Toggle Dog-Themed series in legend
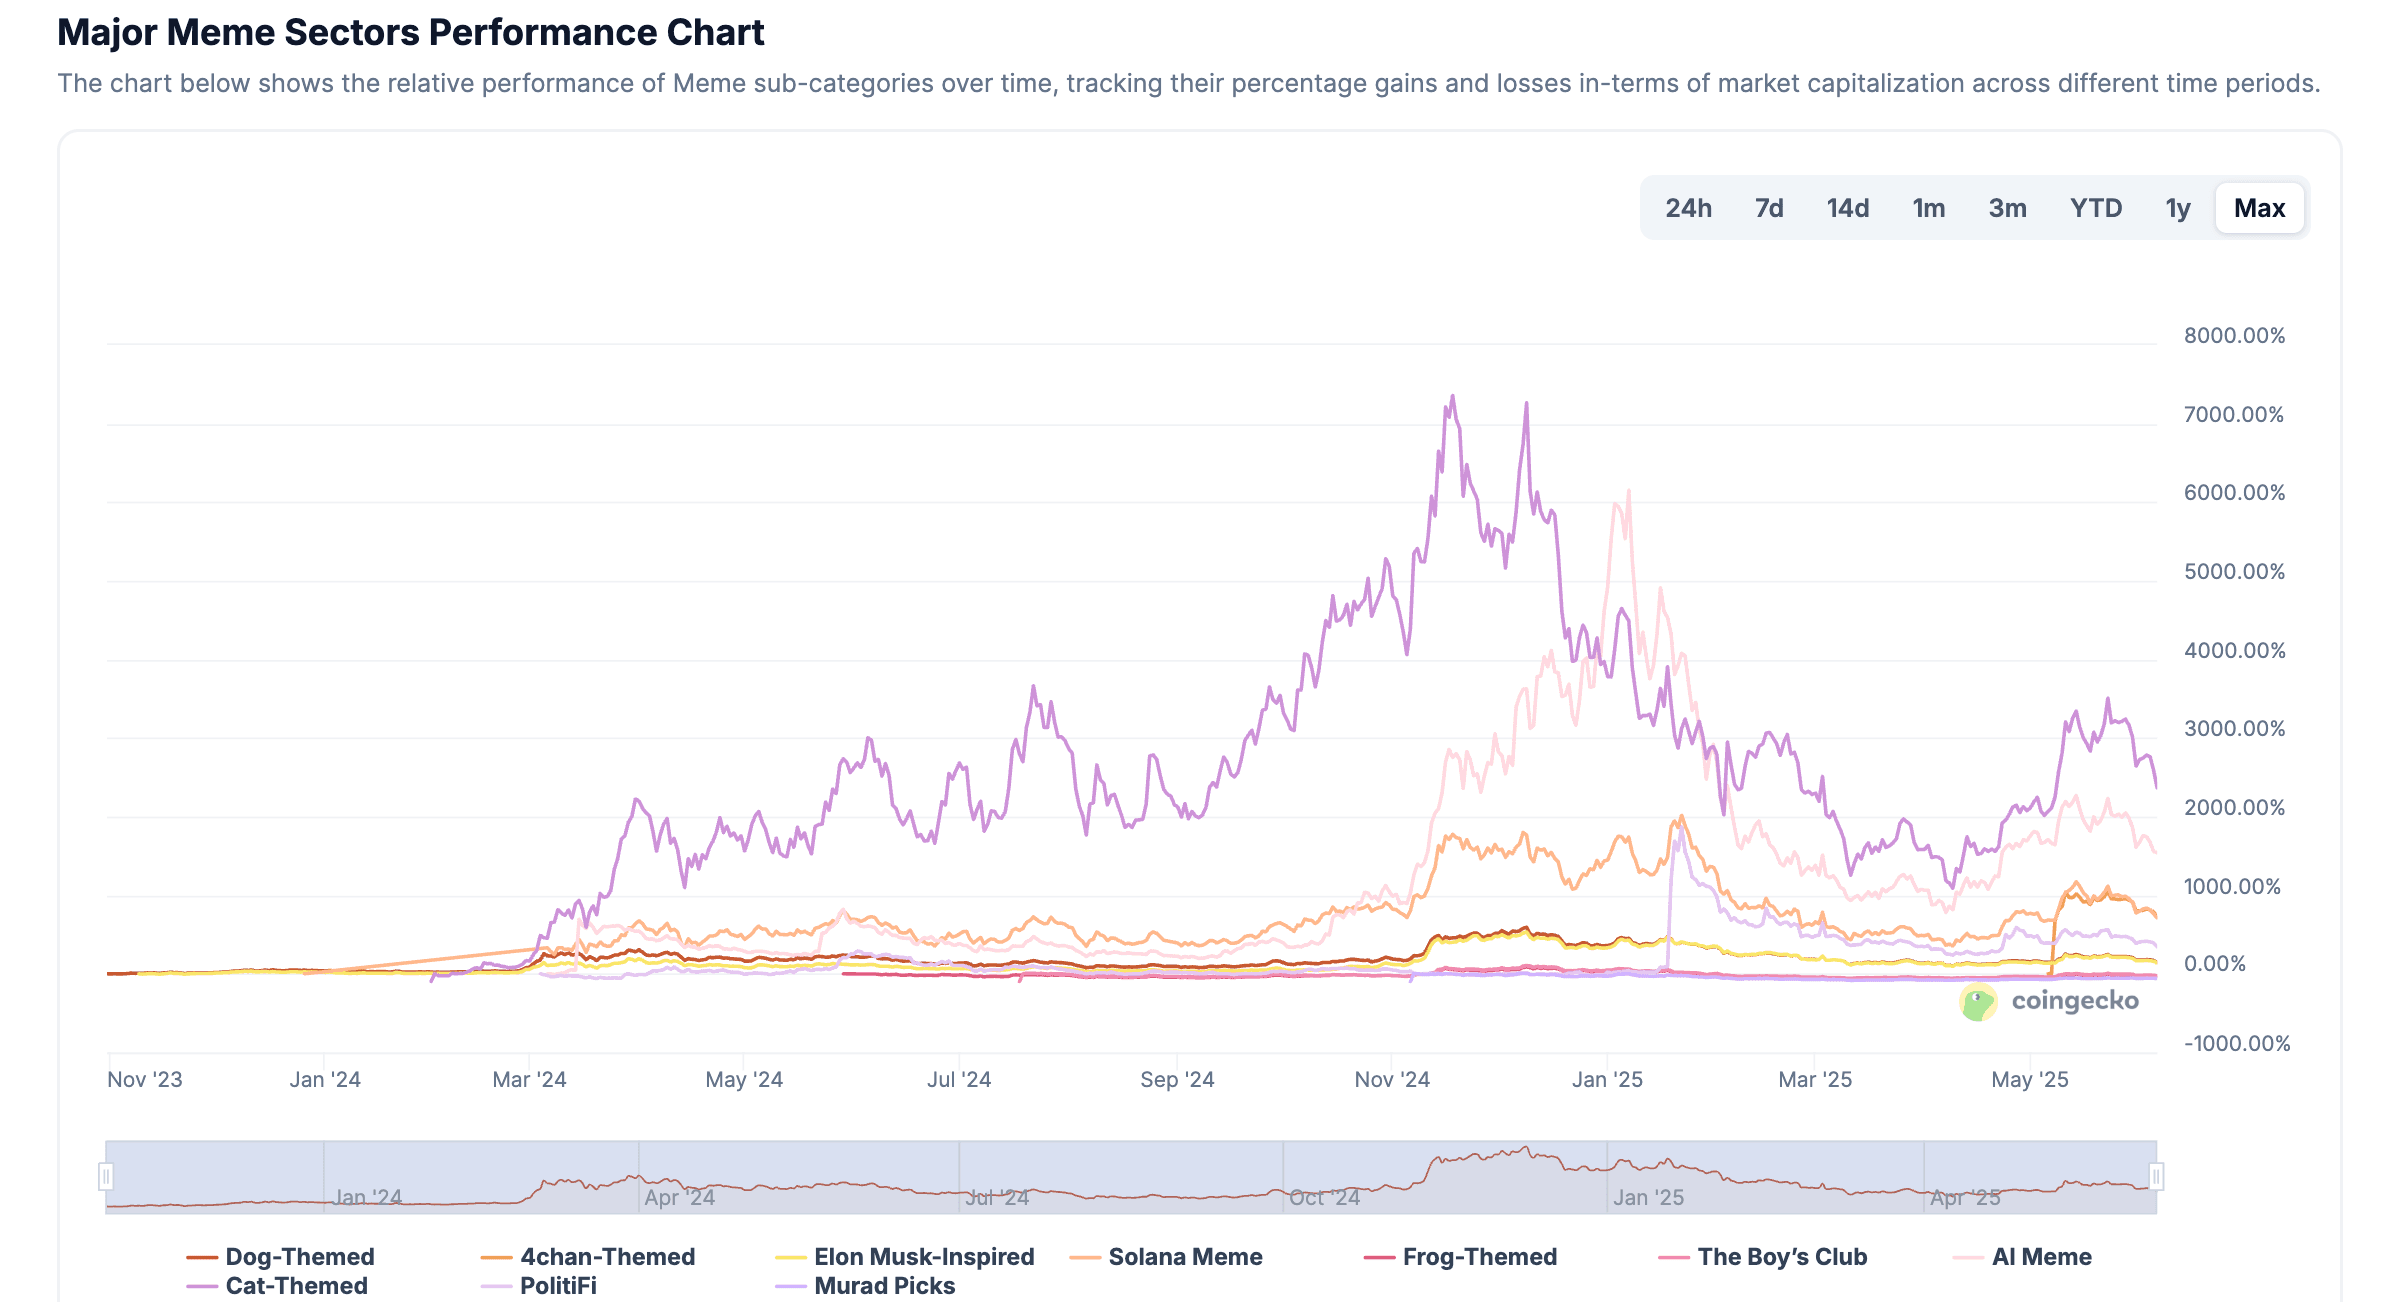2404x1302 pixels. 299,1256
